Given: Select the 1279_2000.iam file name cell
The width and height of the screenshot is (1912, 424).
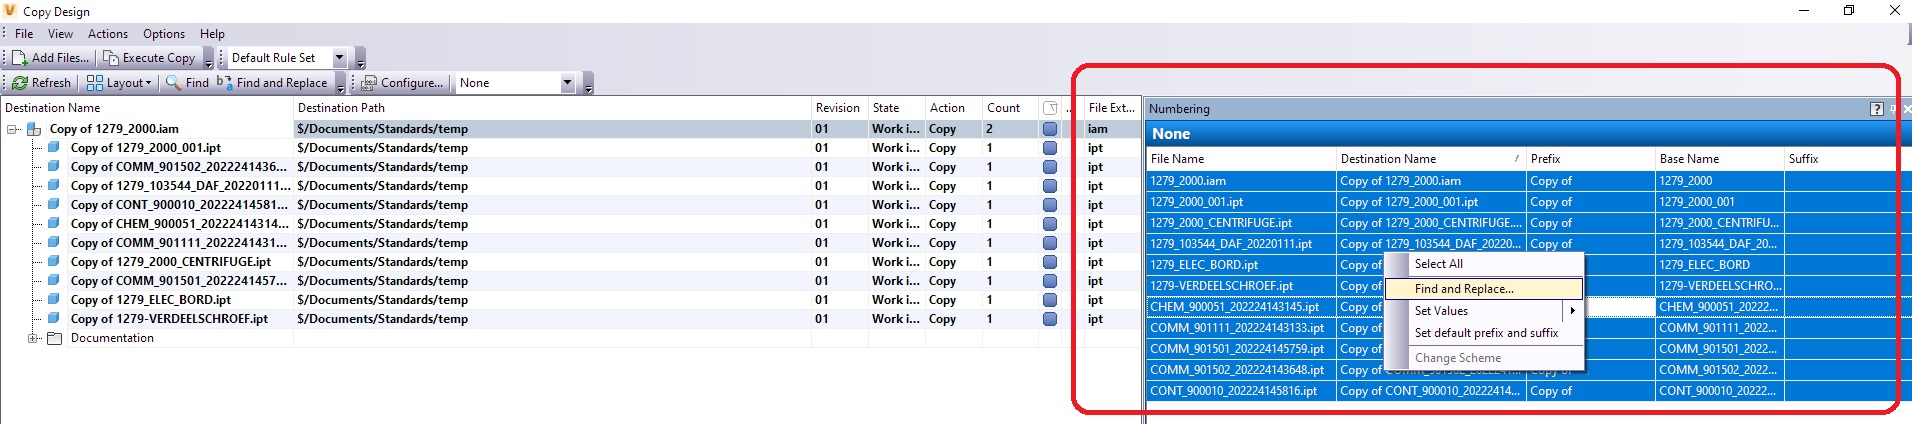Looking at the screenshot, I should point(1241,181).
